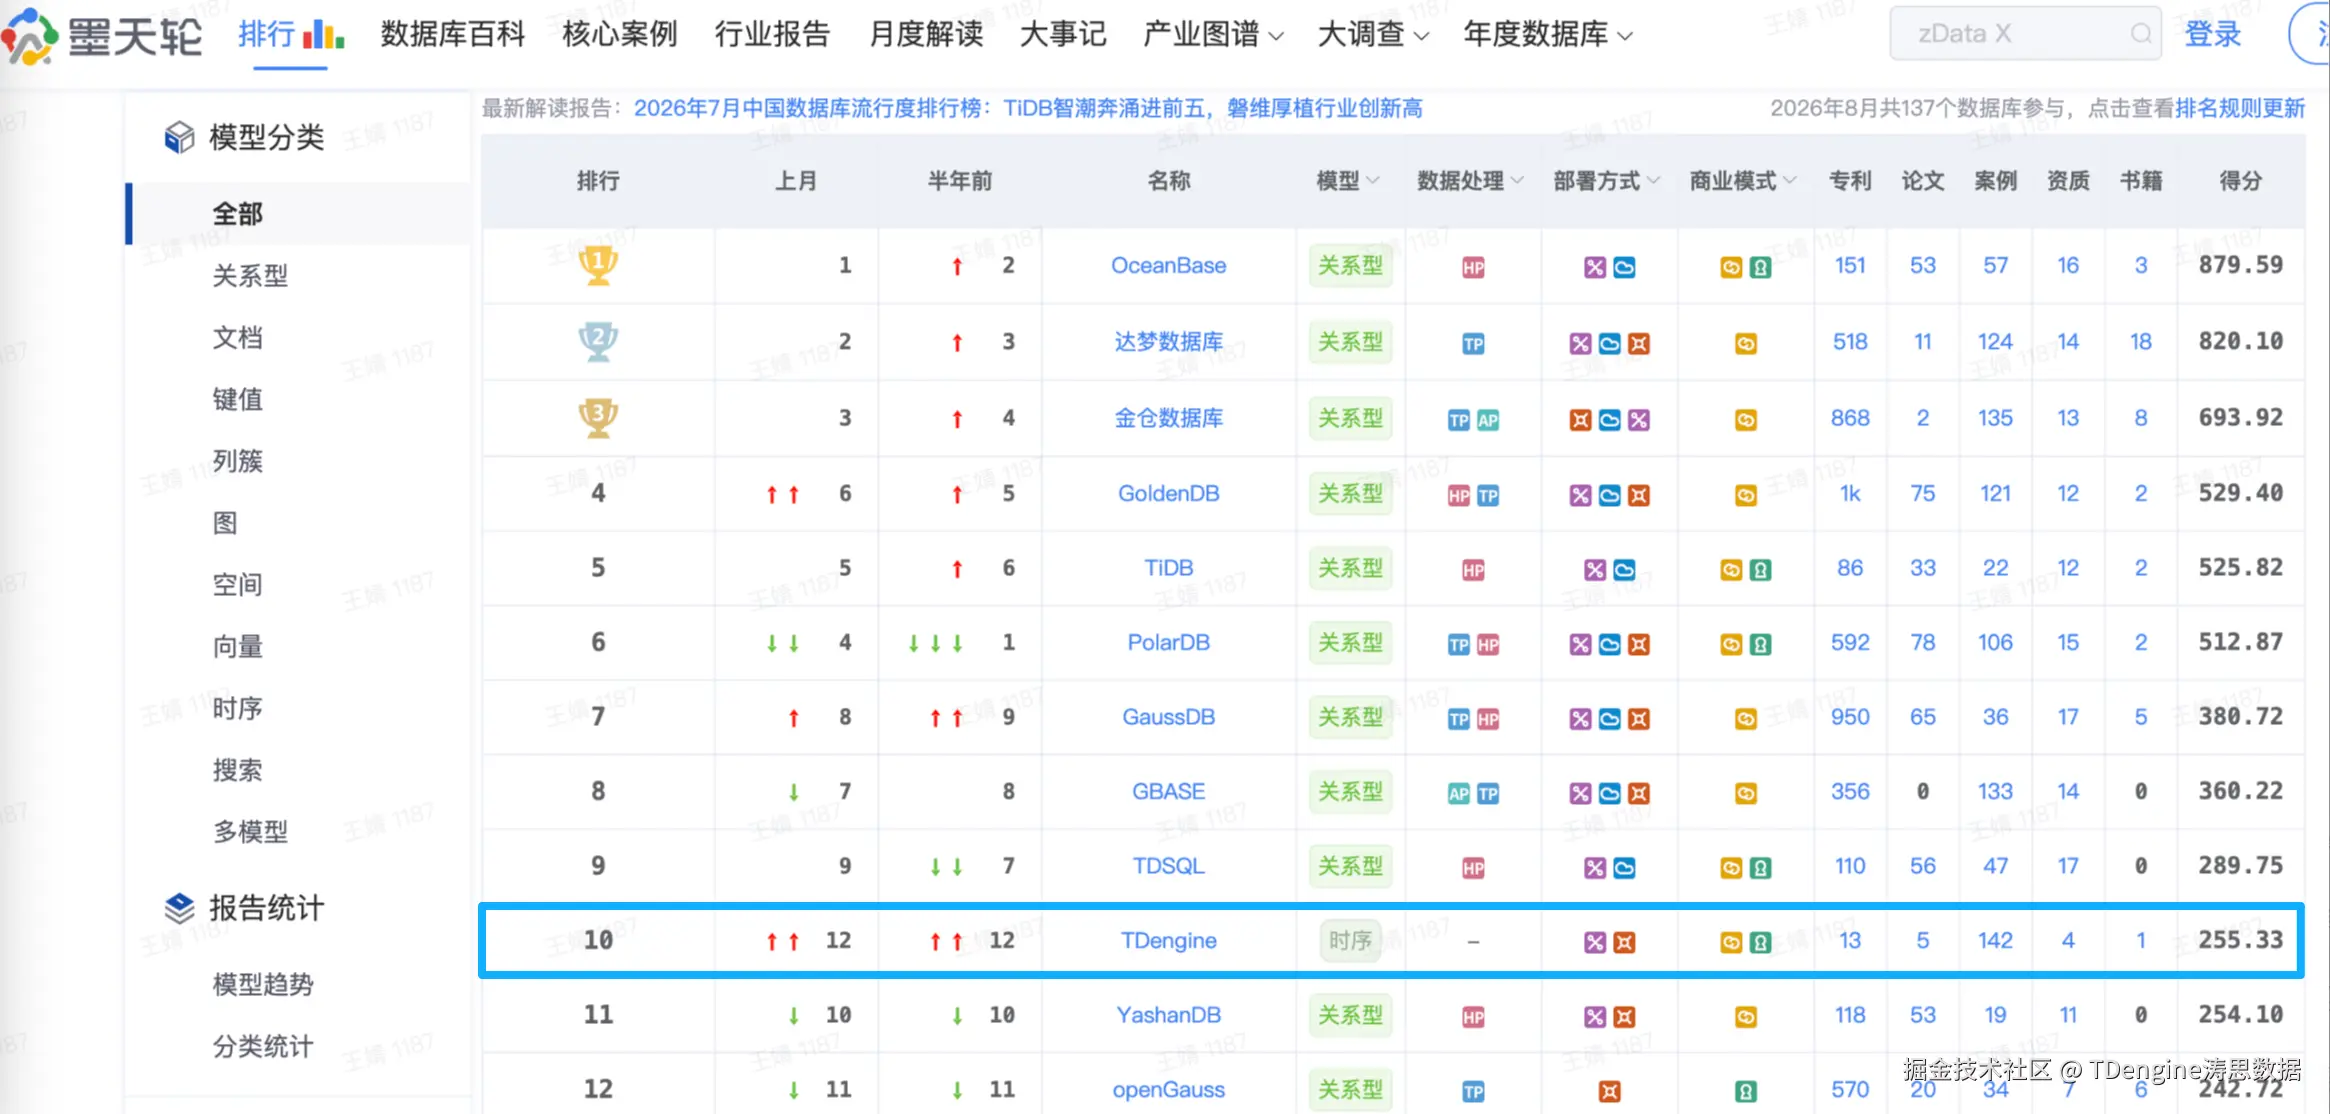
Task: Open the 排行 ranking bar chart icon
Action: 324,35
